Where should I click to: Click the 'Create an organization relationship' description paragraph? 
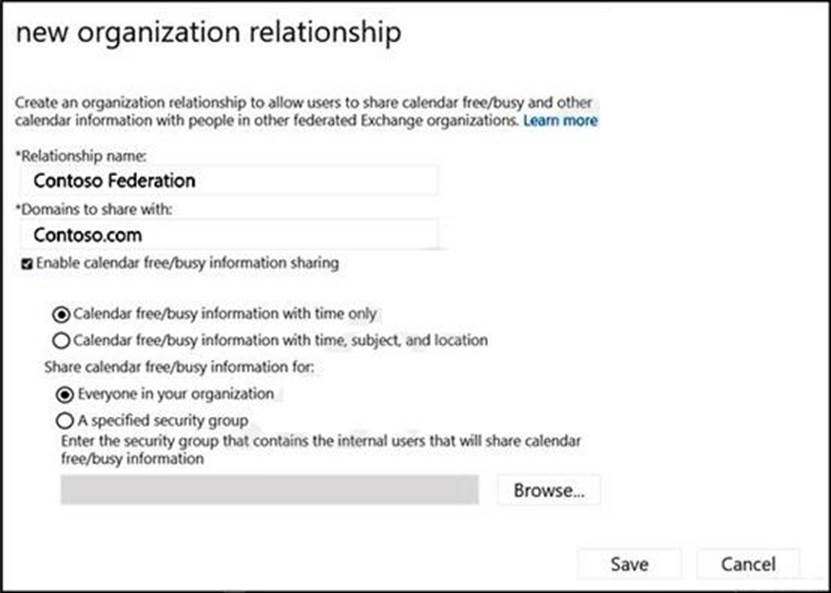tap(300, 111)
